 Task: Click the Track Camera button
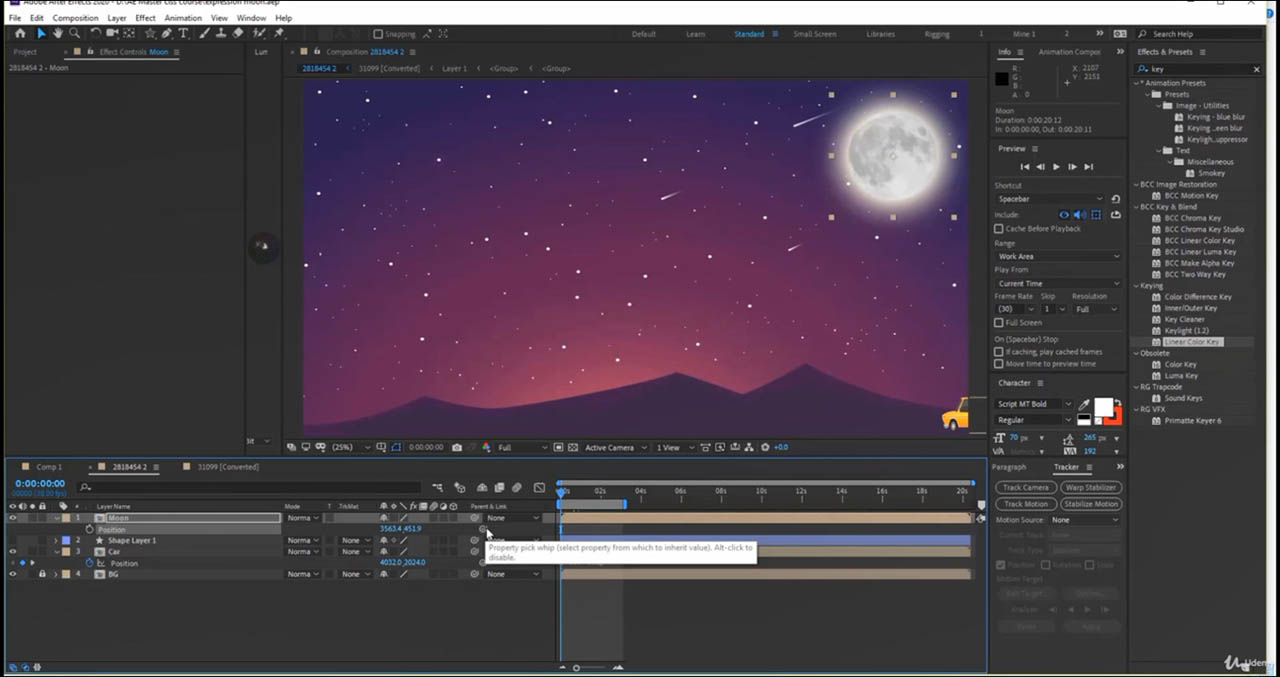point(1025,488)
